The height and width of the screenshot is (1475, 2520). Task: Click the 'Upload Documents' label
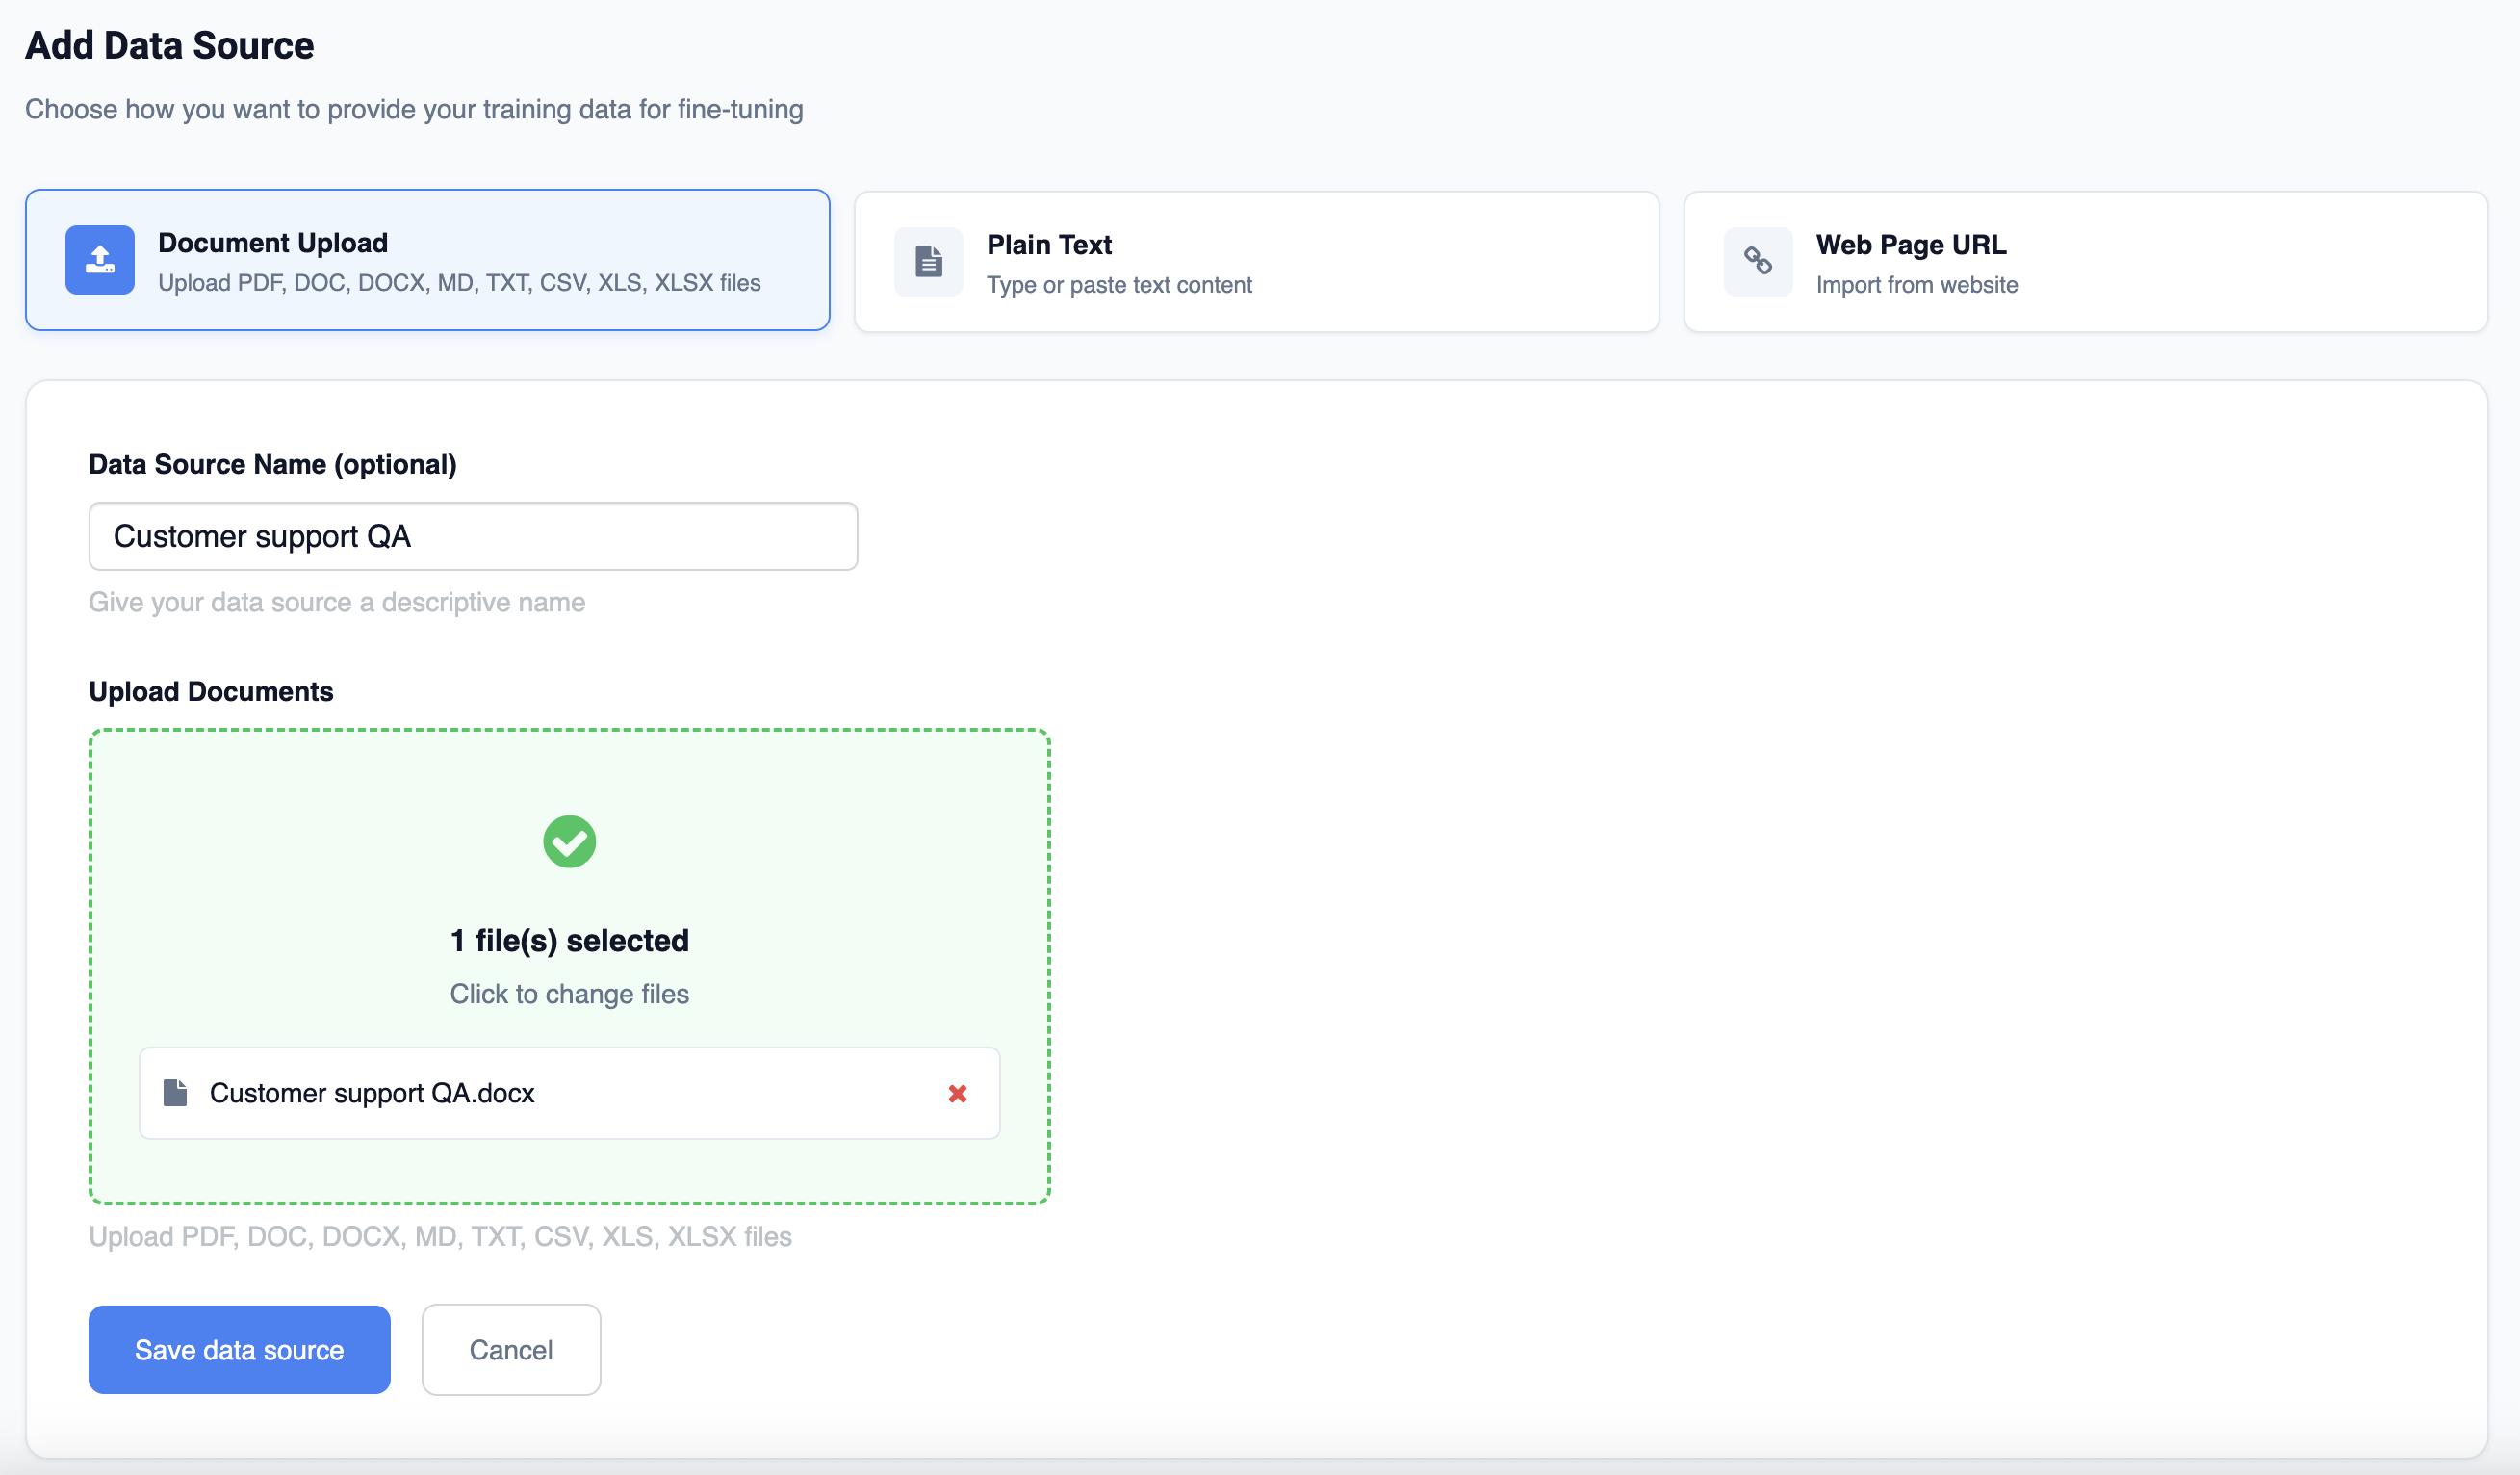[x=211, y=692]
